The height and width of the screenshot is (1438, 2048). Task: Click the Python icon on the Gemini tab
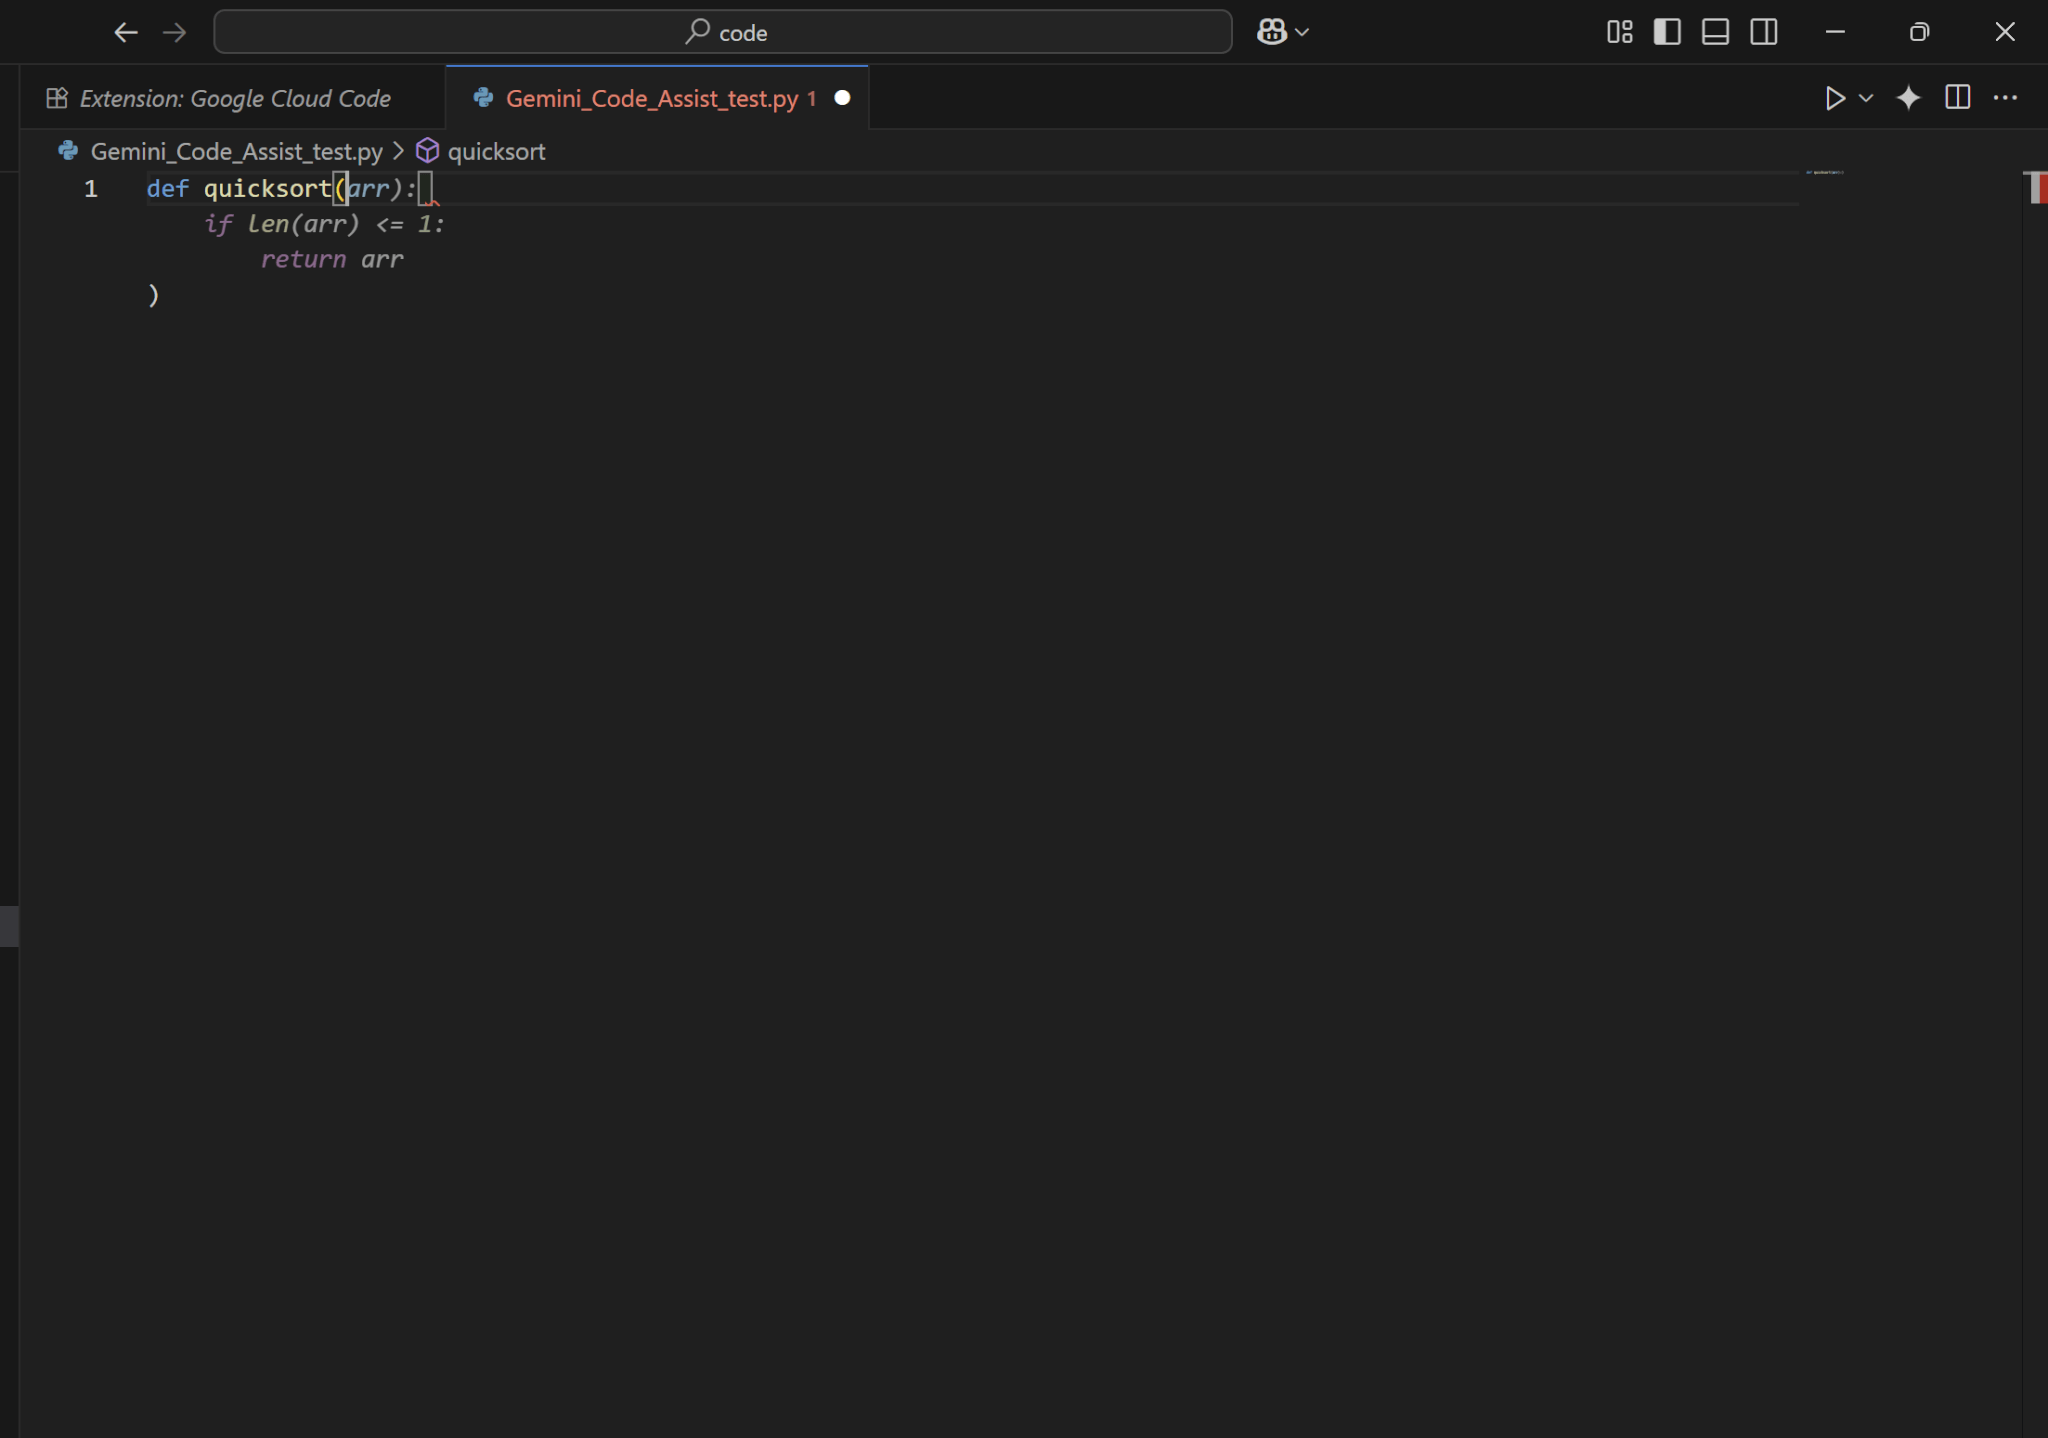click(483, 98)
